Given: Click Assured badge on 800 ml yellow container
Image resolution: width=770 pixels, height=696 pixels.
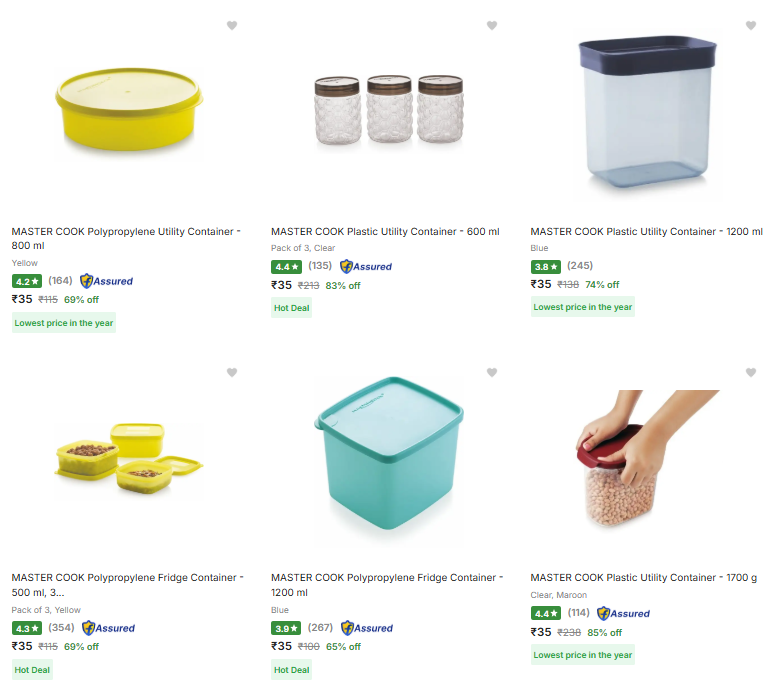Looking at the screenshot, I should tap(107, 281).
